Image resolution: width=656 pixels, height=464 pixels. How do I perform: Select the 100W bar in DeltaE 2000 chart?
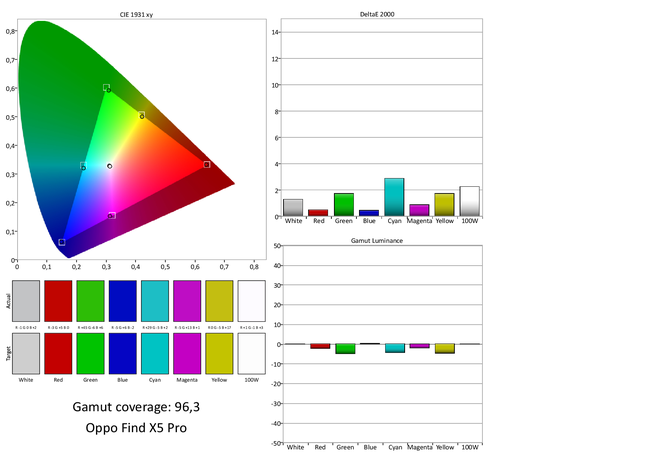coord(469,202)
